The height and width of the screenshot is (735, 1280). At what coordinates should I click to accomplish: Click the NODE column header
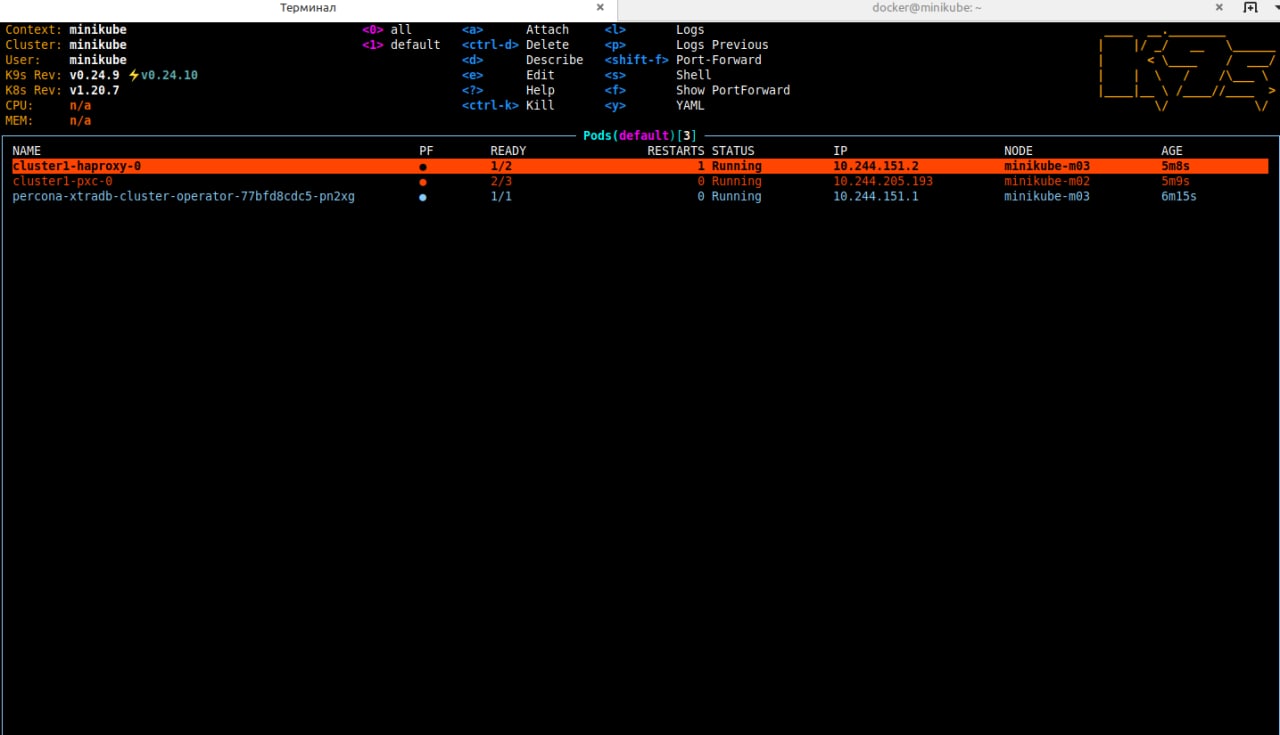(x=1018, y=151)
